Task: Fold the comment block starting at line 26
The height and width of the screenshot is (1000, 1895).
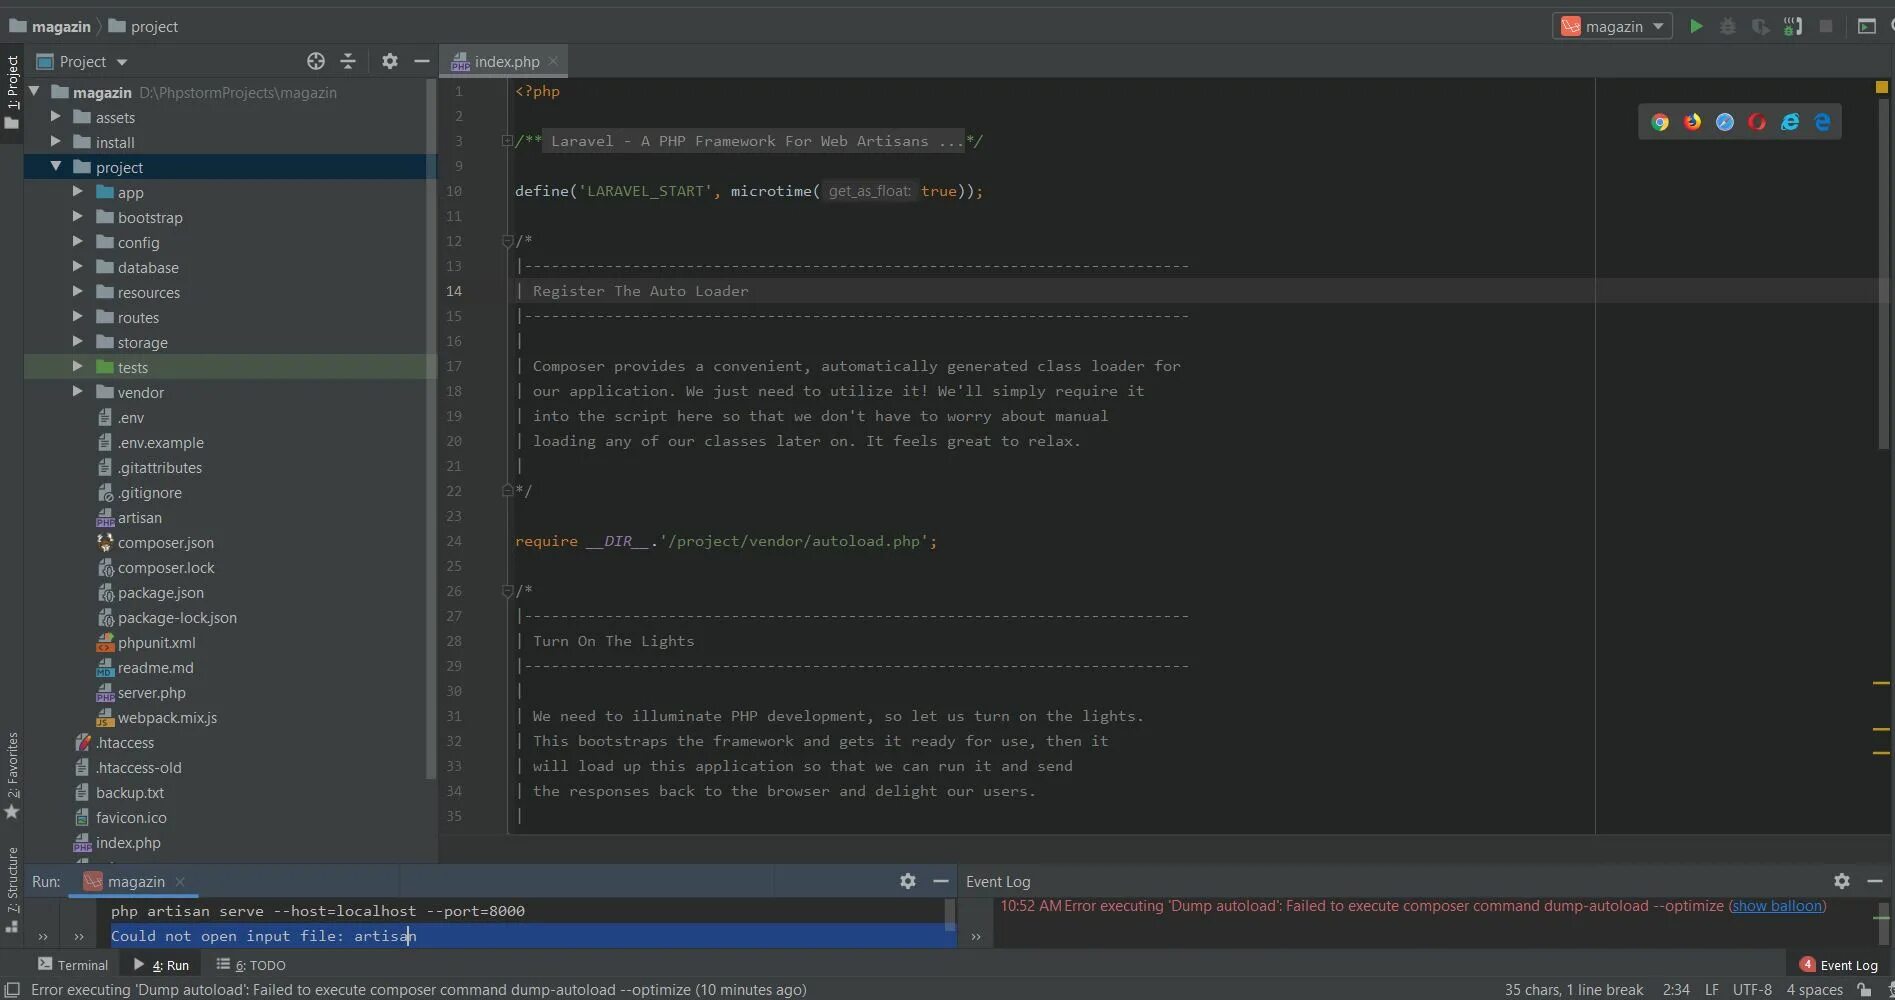Action: (x=507, y=591)
